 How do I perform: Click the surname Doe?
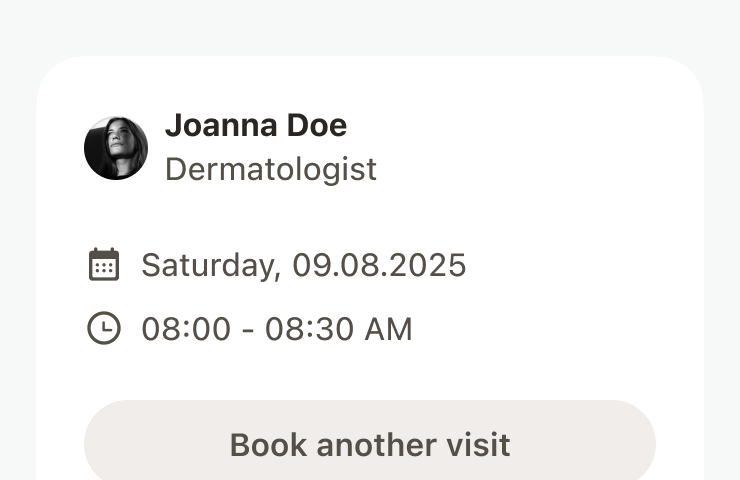(317, 126)
